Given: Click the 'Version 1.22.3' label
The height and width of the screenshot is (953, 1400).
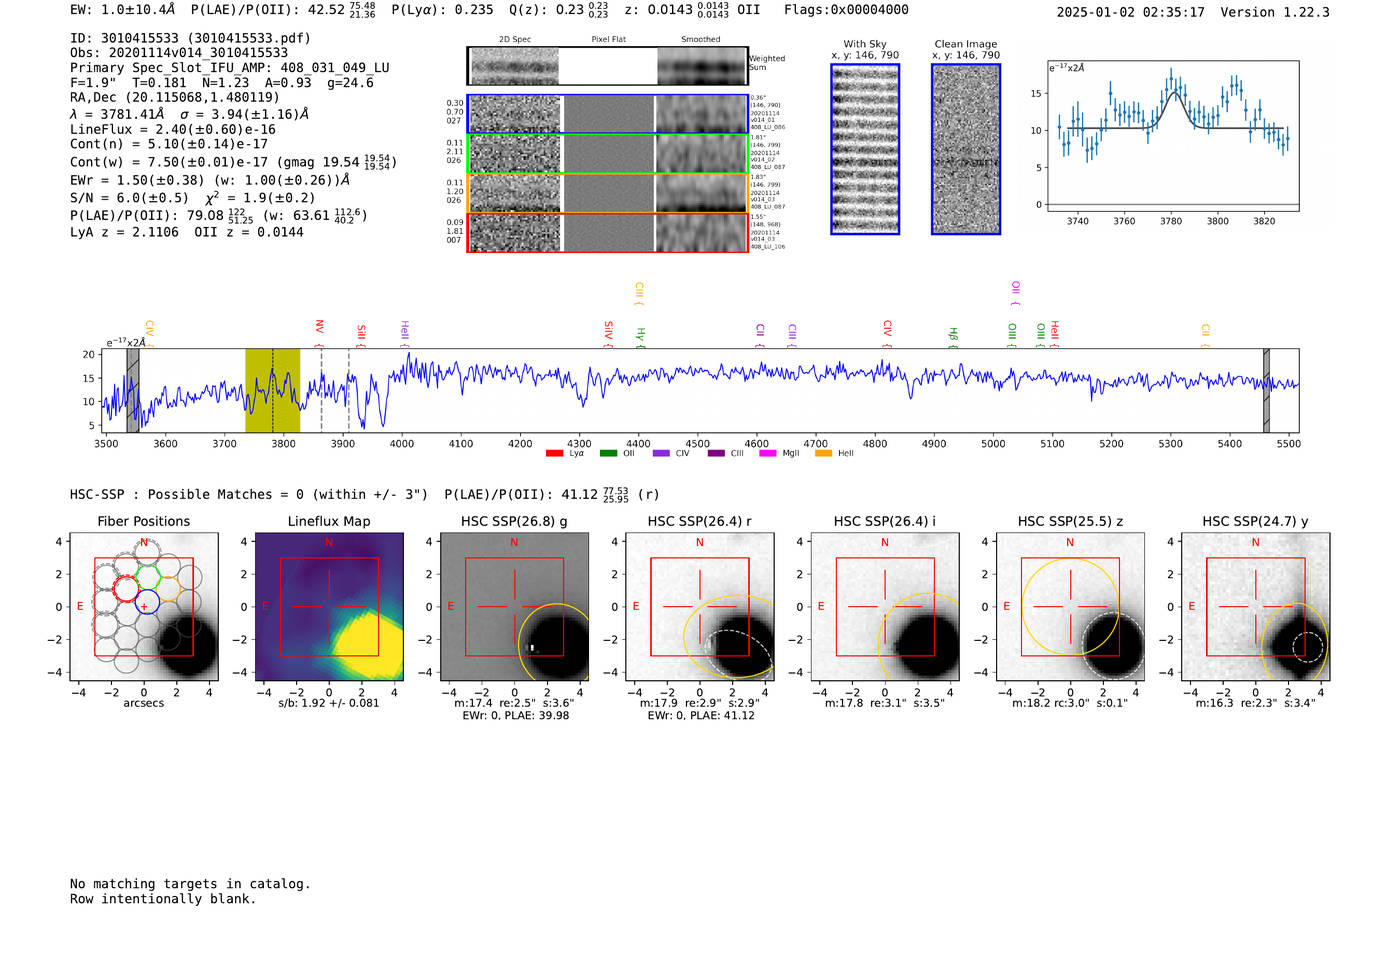Looking at the screenshot, I should [x=1275, y=12].
